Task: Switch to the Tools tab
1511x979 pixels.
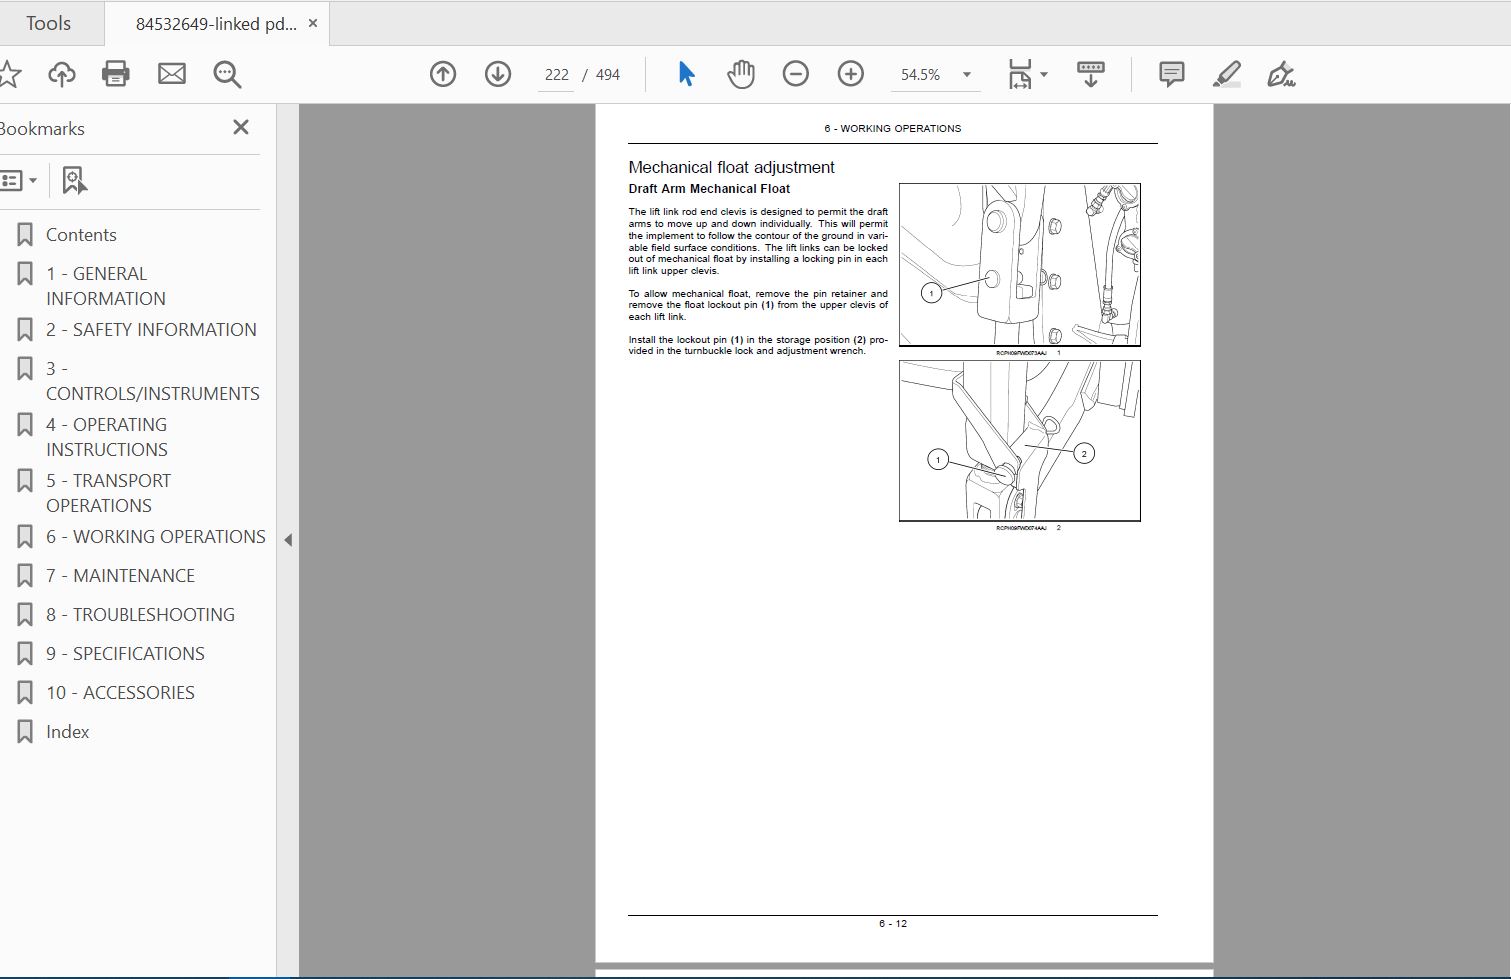Action: tap(48, 23)
